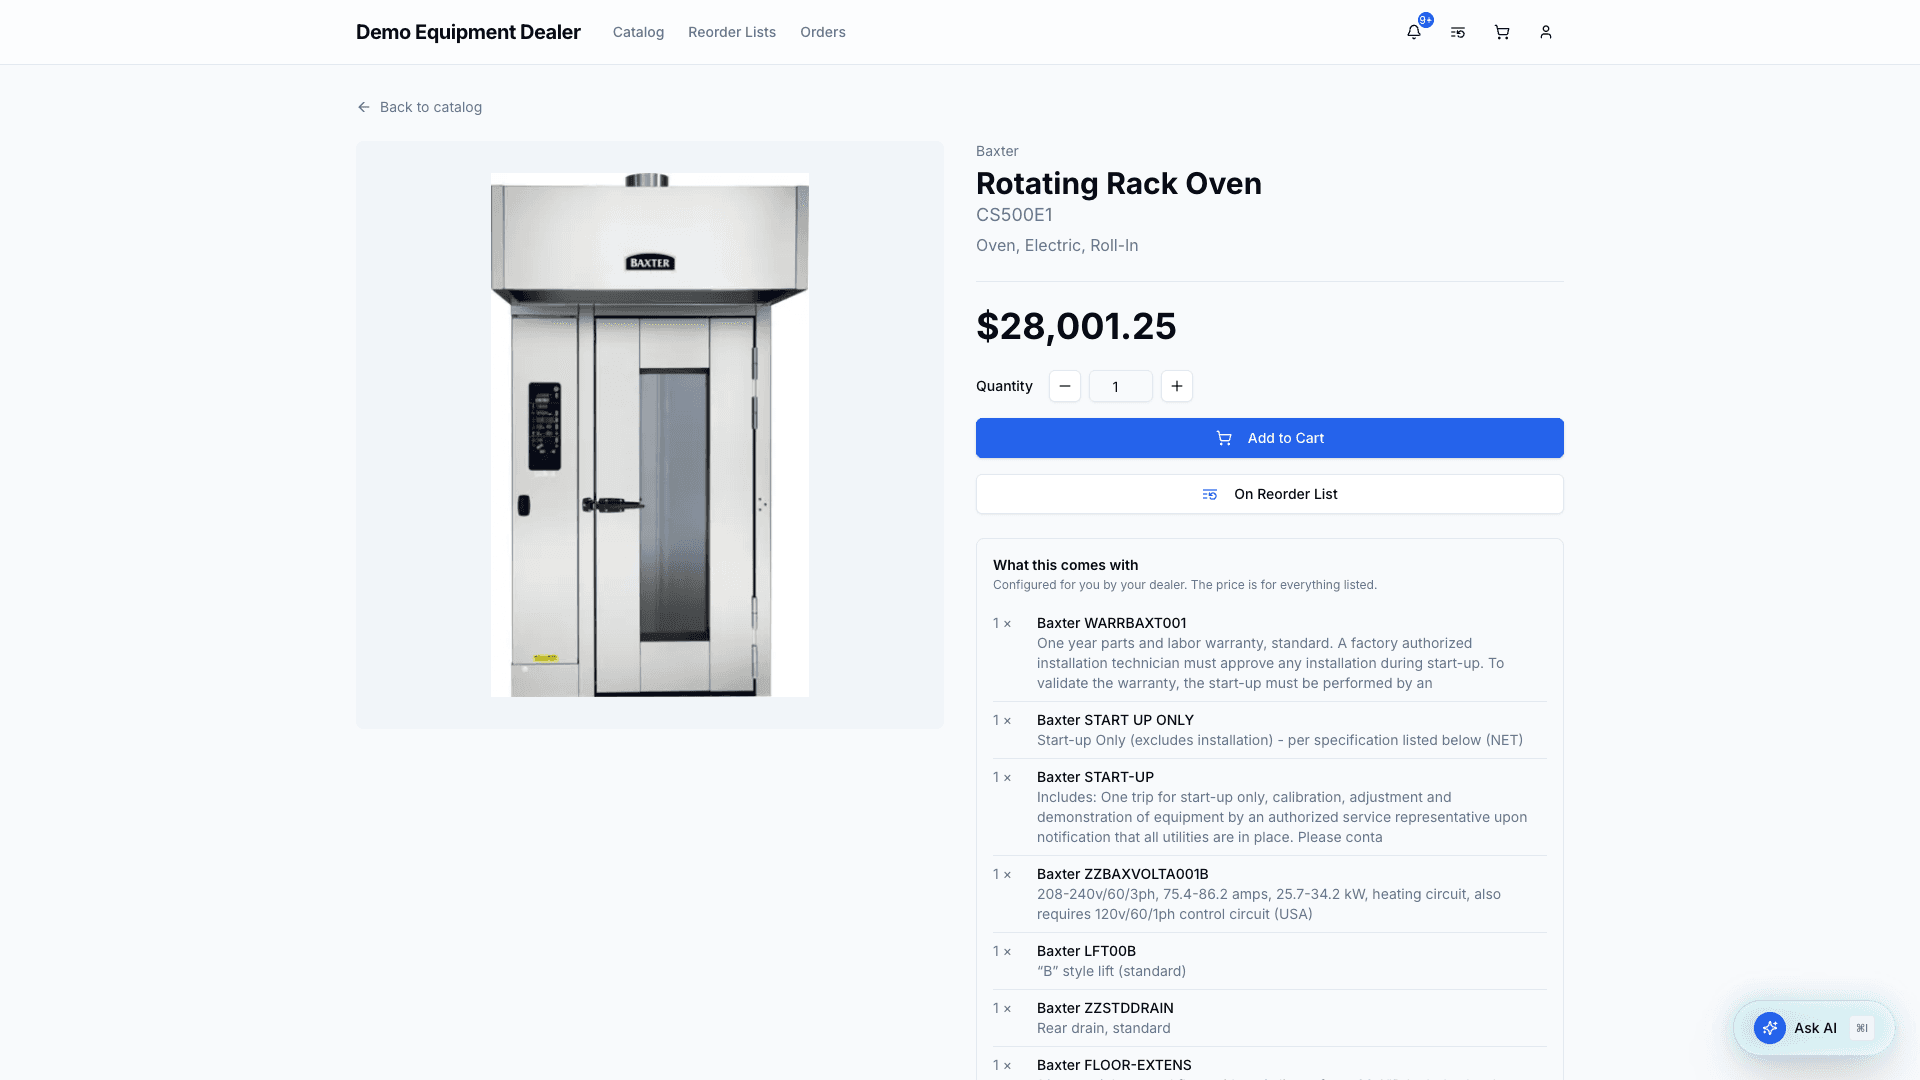Click the “B” style lift (standard) description
This screenshot has height=1080, width=1920.
[1111, 971]
